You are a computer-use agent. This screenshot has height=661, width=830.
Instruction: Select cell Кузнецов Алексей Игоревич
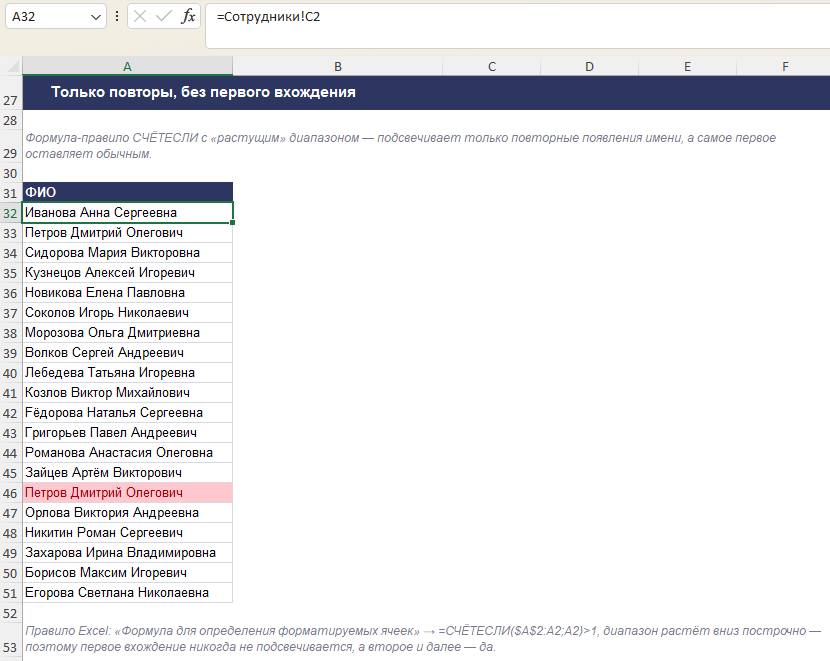click(x=128, y=273)
